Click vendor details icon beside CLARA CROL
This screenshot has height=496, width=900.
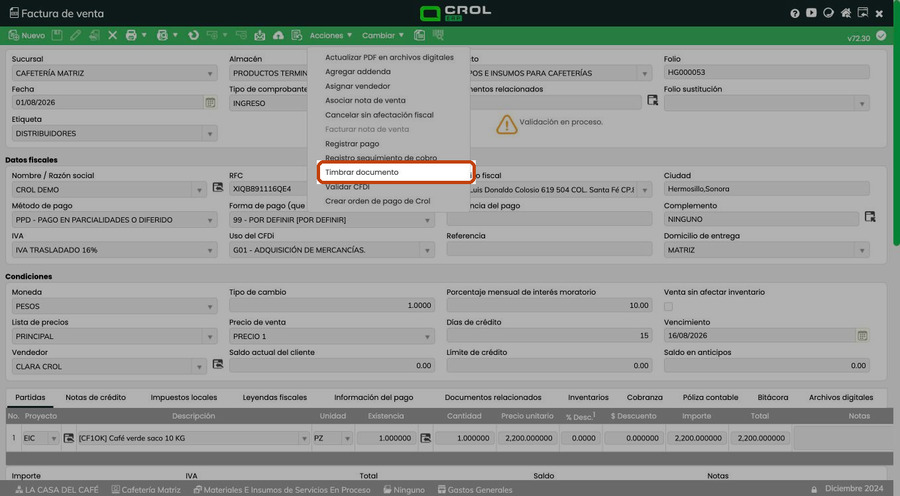tap(218, 364)
